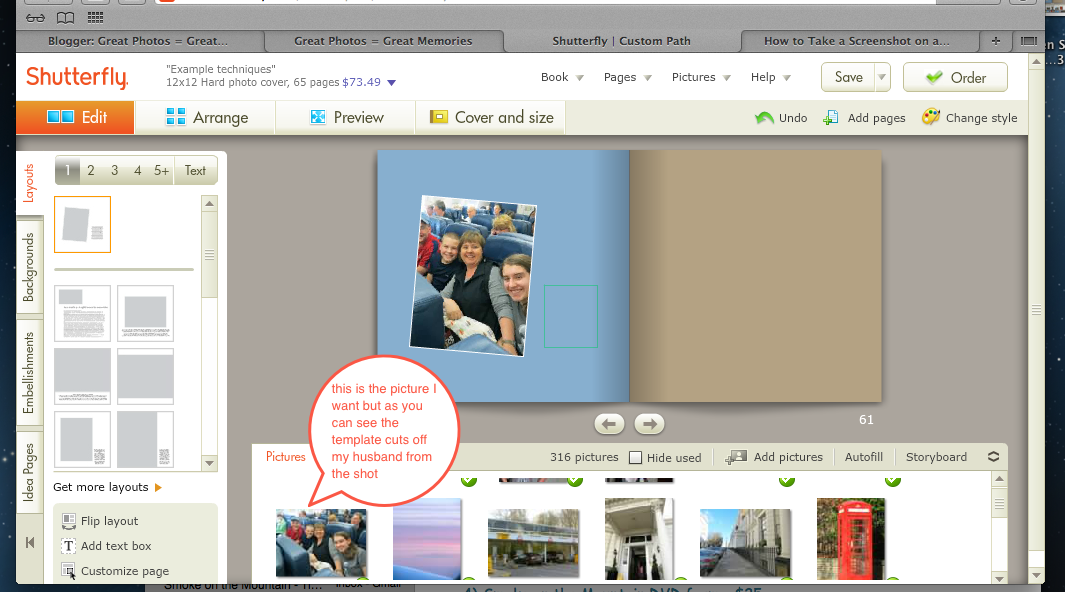Screen dimensions: 1065x592
Task: Select the Idea Pages side tab
Action: (x=29, y=472)
